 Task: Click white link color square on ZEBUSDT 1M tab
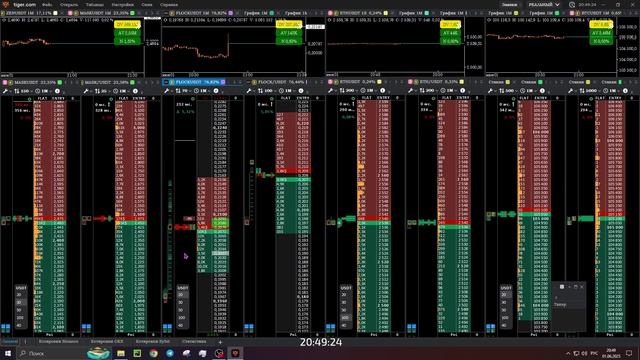click(x=56, y=13)
